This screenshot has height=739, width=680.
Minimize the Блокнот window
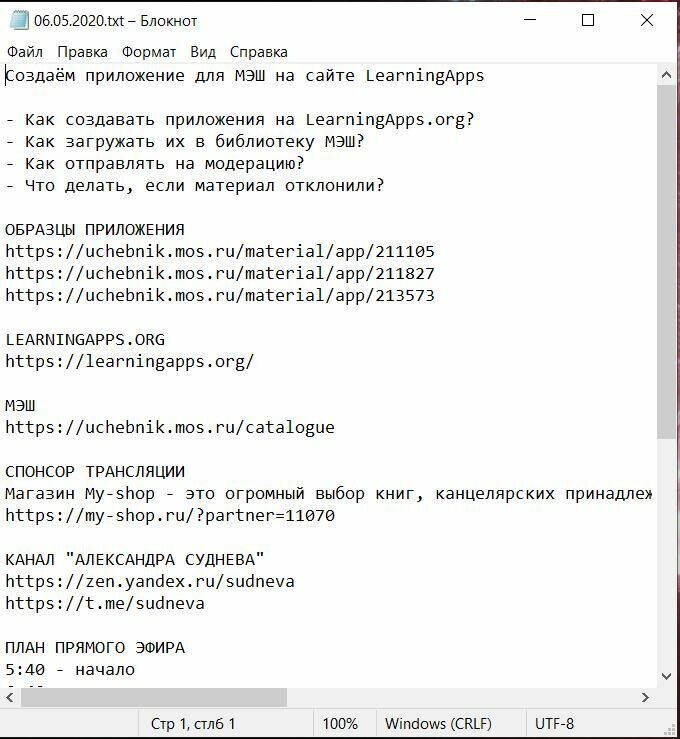530,20
